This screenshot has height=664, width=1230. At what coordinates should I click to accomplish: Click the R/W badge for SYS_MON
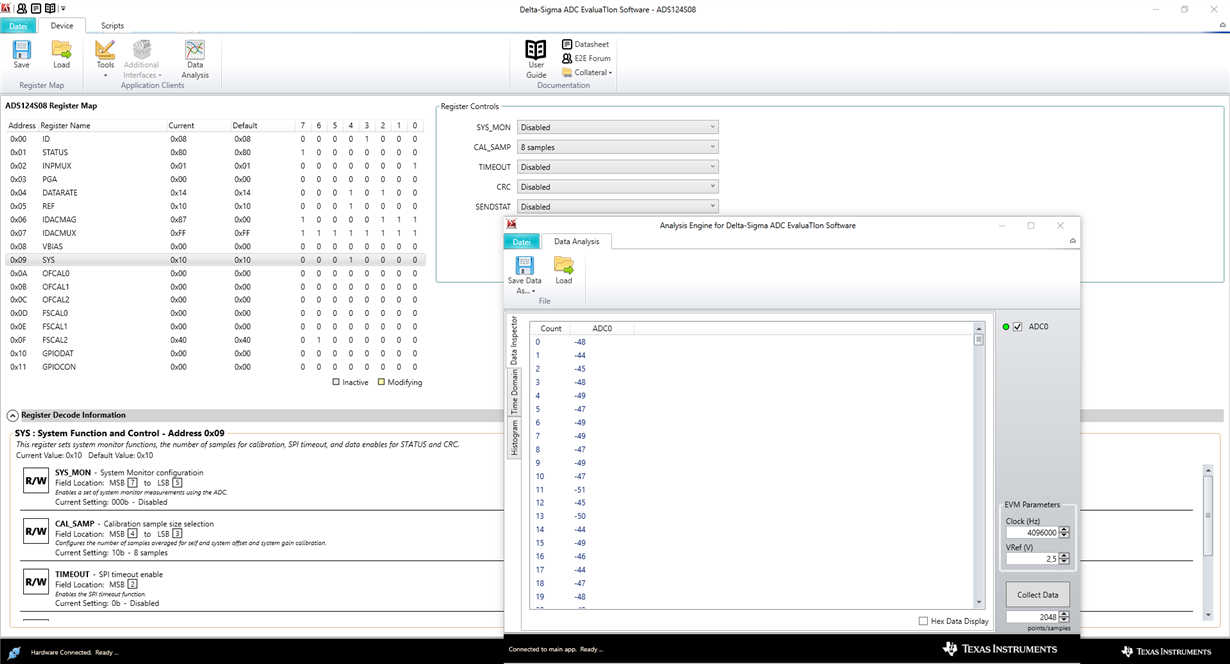pos(35,482)
